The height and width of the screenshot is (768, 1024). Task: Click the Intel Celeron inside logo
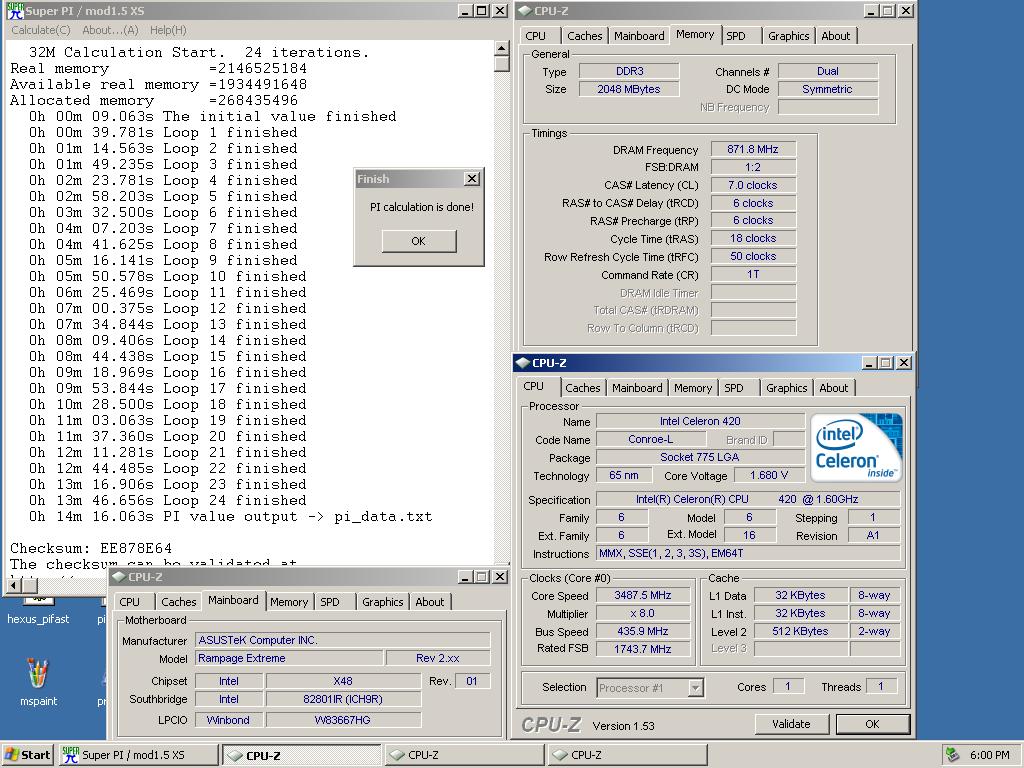857,447
